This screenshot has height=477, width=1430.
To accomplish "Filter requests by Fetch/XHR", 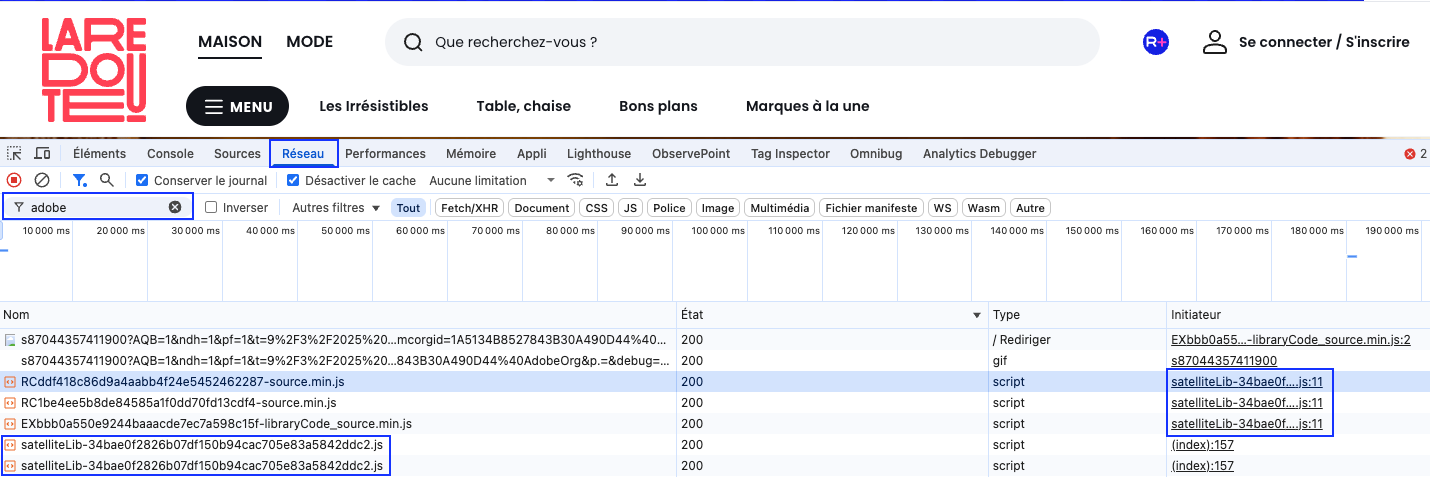I will [x=469, y=208].
